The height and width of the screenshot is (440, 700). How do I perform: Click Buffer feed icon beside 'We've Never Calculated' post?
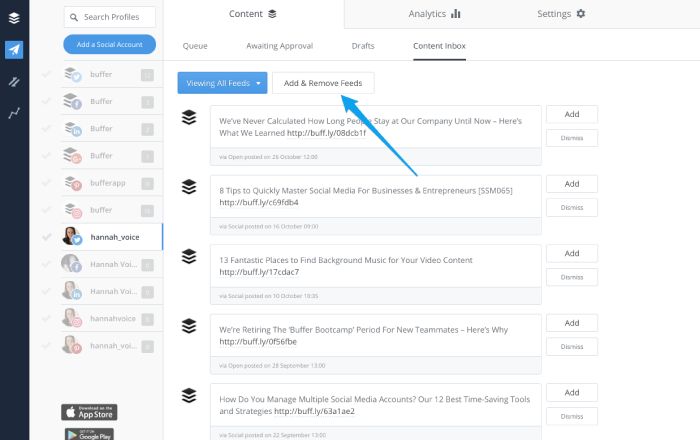point(189,117)
